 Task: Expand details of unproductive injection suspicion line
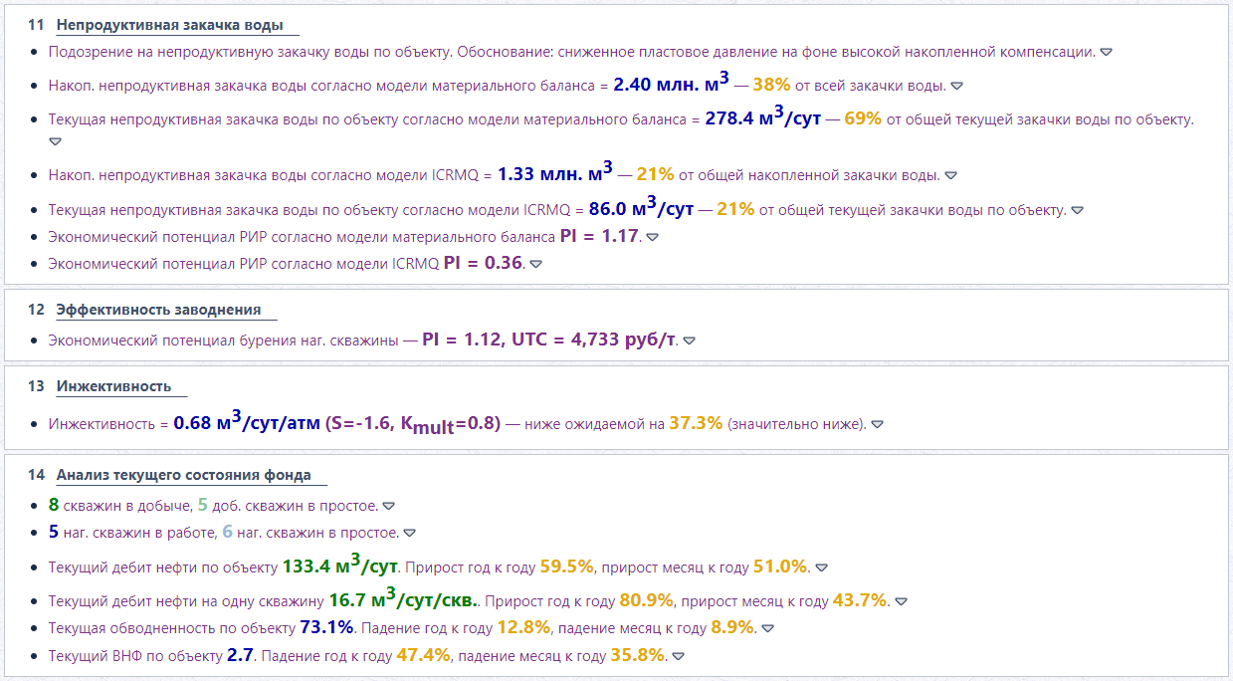coord(1107,51)
